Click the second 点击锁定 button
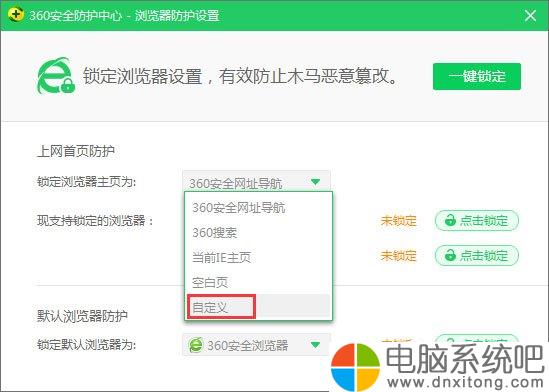This screenshot has height=392, width=549. tap(477, 255)
